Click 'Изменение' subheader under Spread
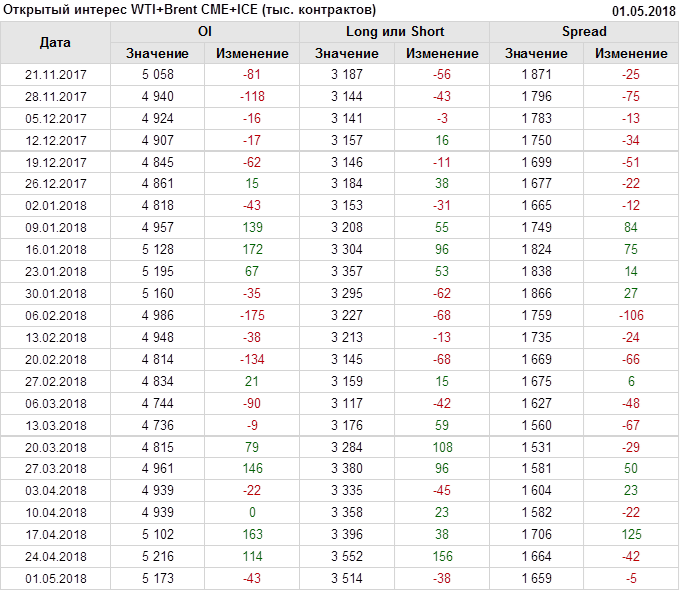Viewport: 680px width, 591px height. coord(630,54)
